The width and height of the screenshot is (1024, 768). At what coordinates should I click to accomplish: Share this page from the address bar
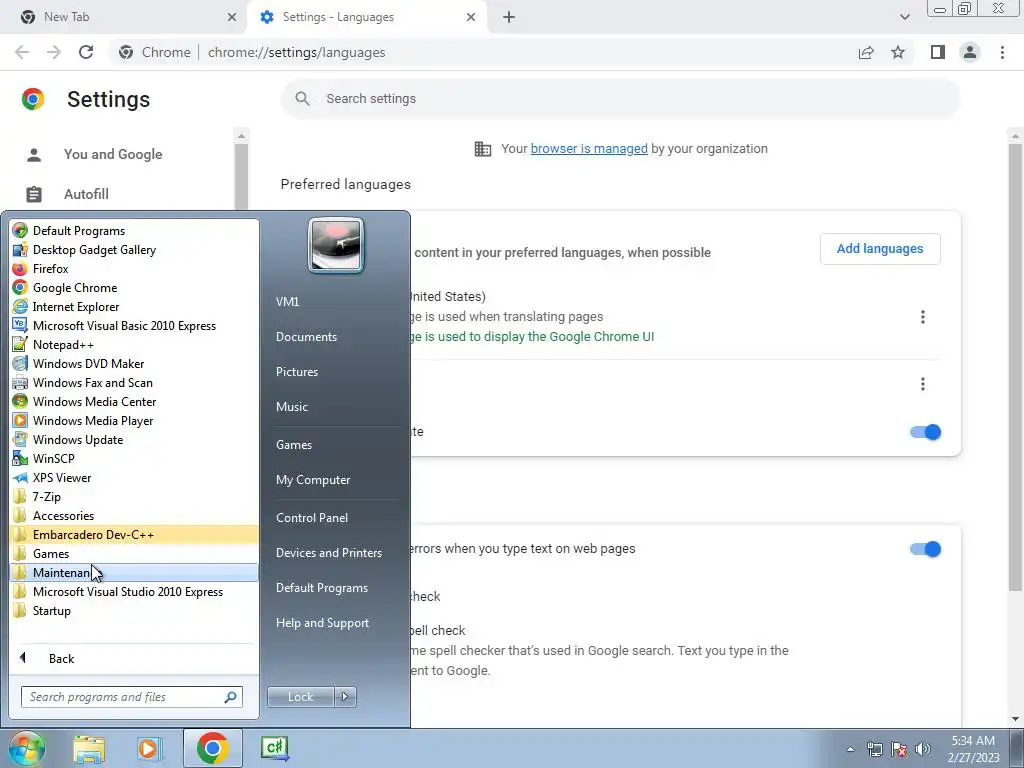pos(866,52)
